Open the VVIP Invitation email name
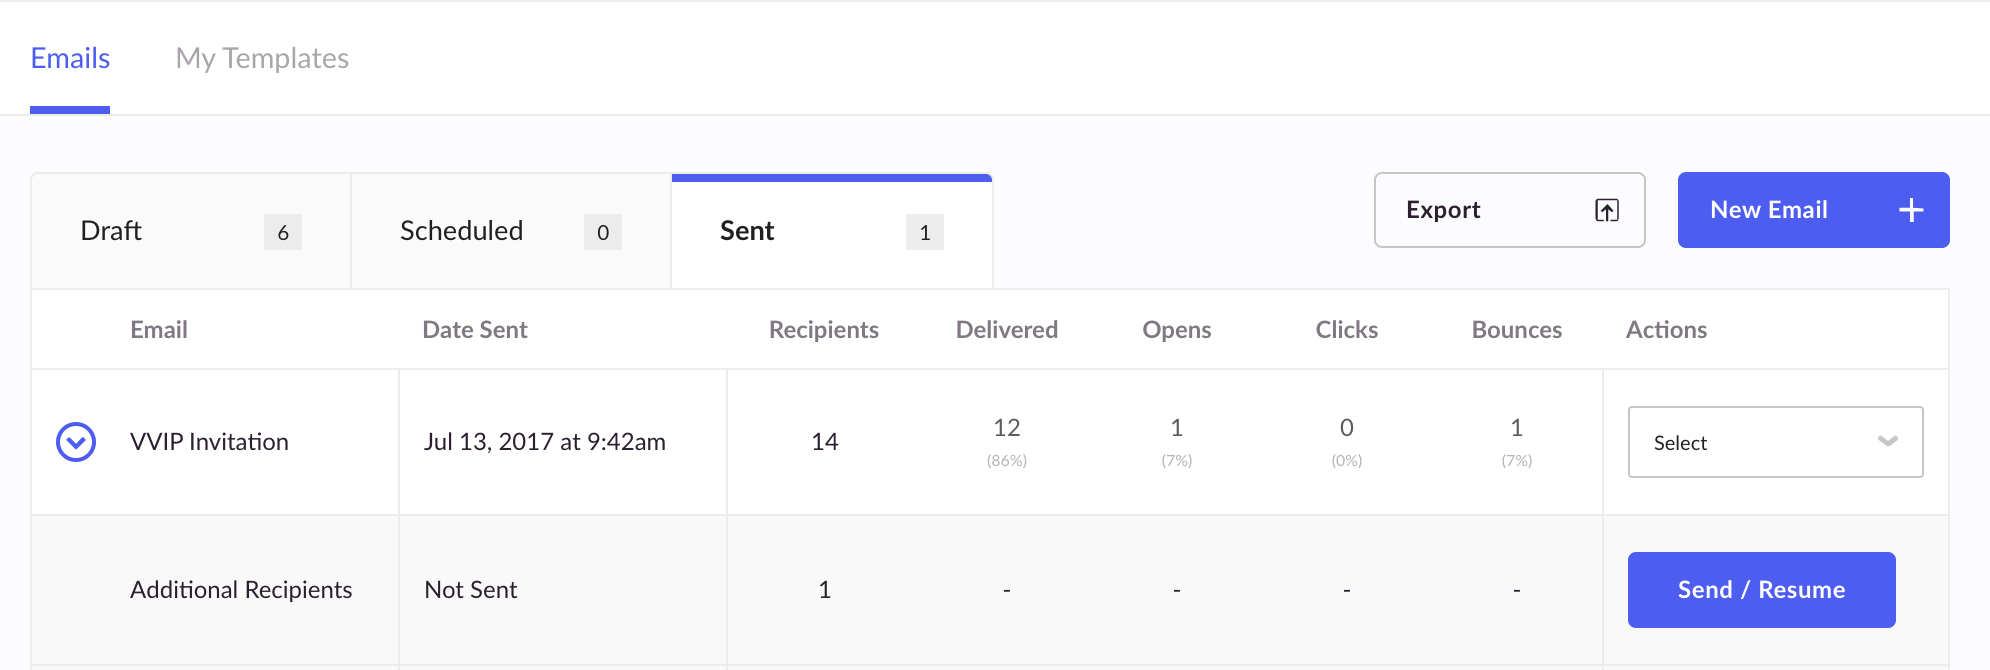Viewport: 1990px width, 670px height. [209, 442]
